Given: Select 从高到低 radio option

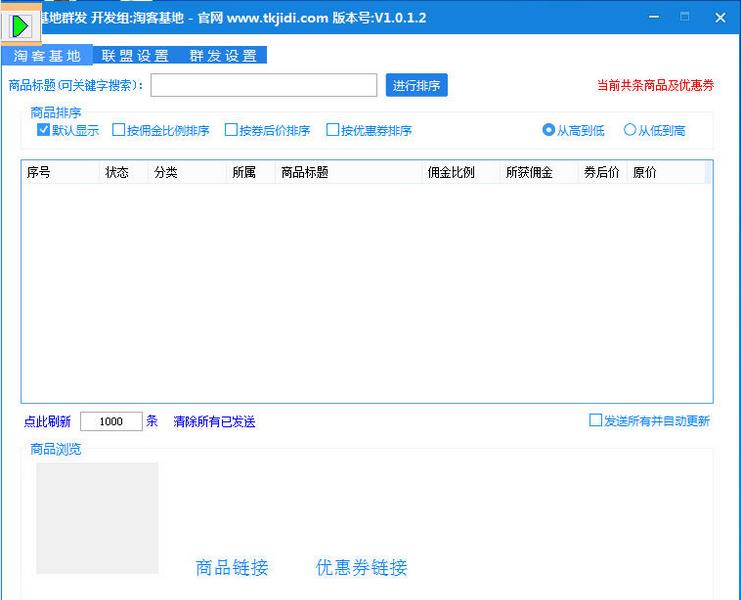Looking at the screenshot, I should click(x=549, y=130).
